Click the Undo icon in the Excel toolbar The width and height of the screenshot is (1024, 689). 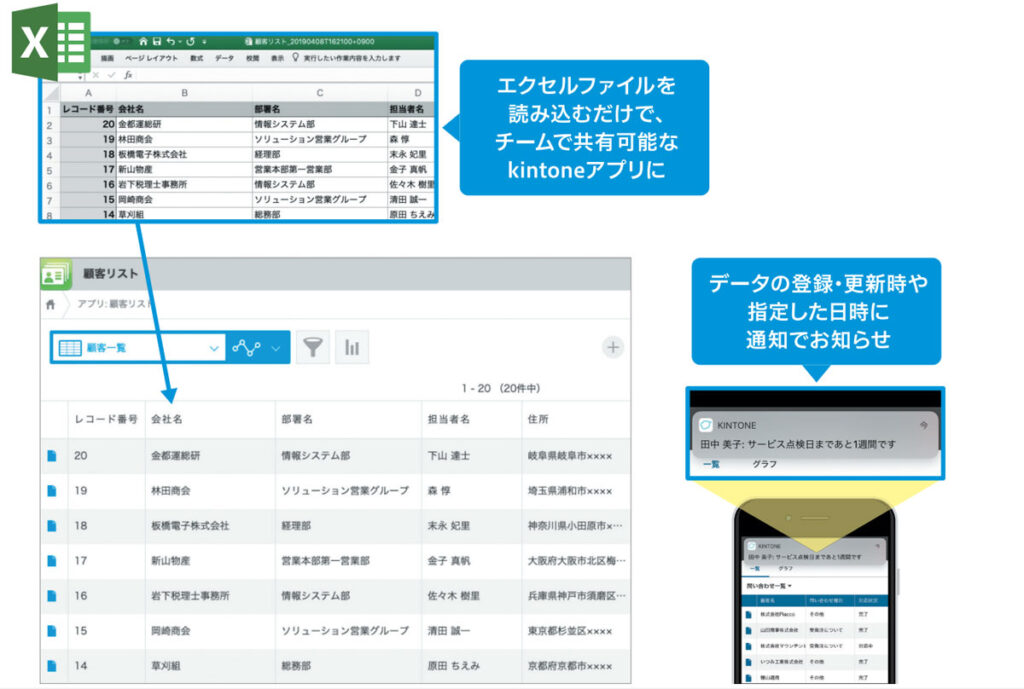click(173, 41)
